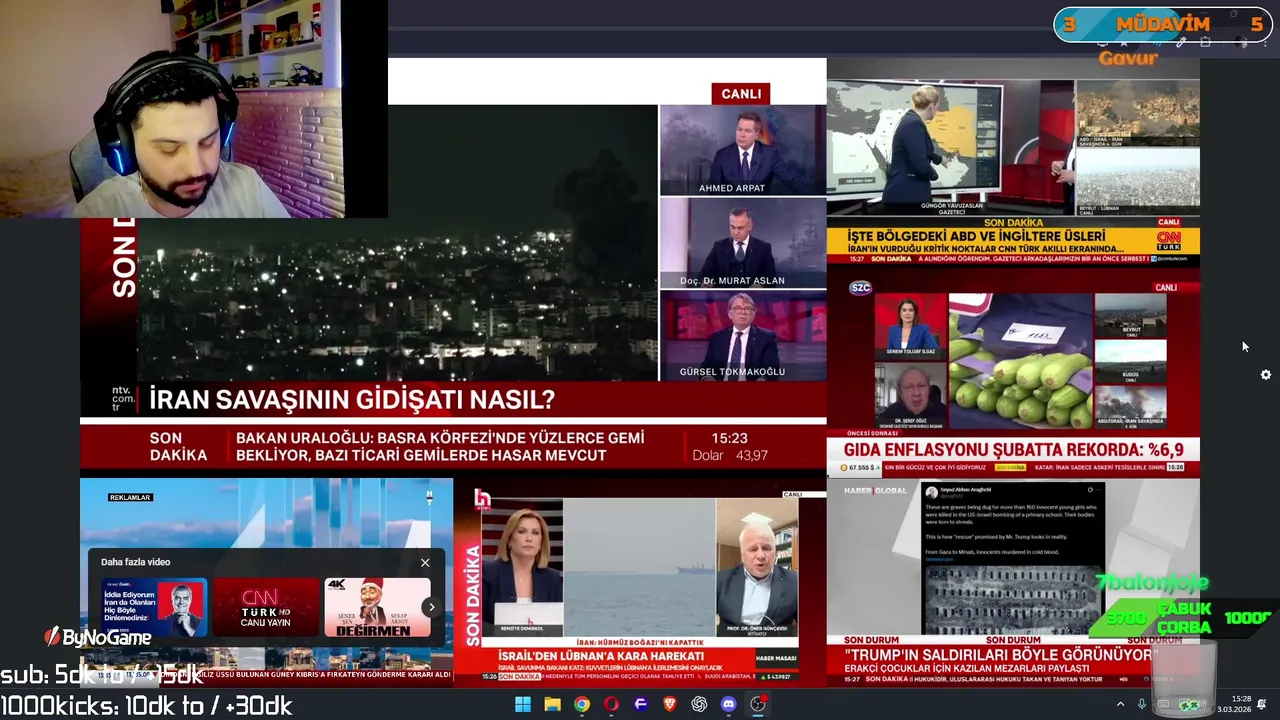Open the Windows Start menu
Screen dimensions: 1280x720
[x=523, y=704]
